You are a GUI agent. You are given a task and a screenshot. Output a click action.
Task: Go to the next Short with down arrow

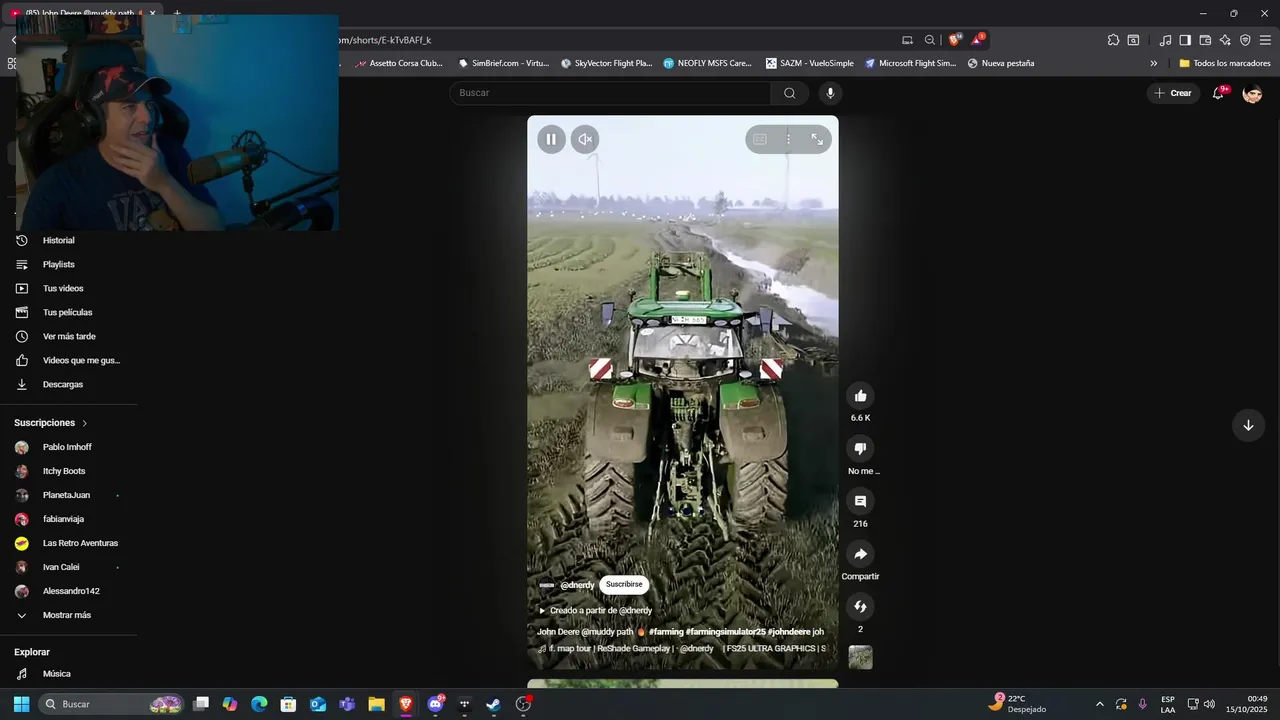[1248, 425]
